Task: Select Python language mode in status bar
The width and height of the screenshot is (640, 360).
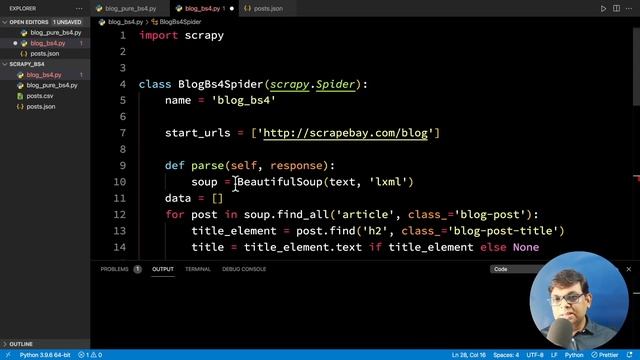Action: [x=573, y=355]
